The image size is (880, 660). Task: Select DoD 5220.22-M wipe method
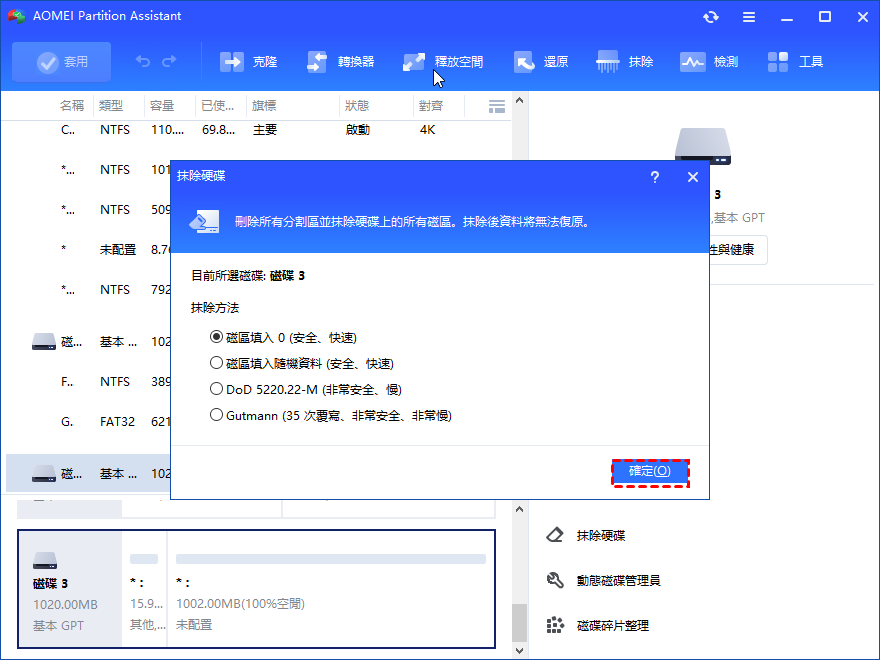(x=306, y=389)
